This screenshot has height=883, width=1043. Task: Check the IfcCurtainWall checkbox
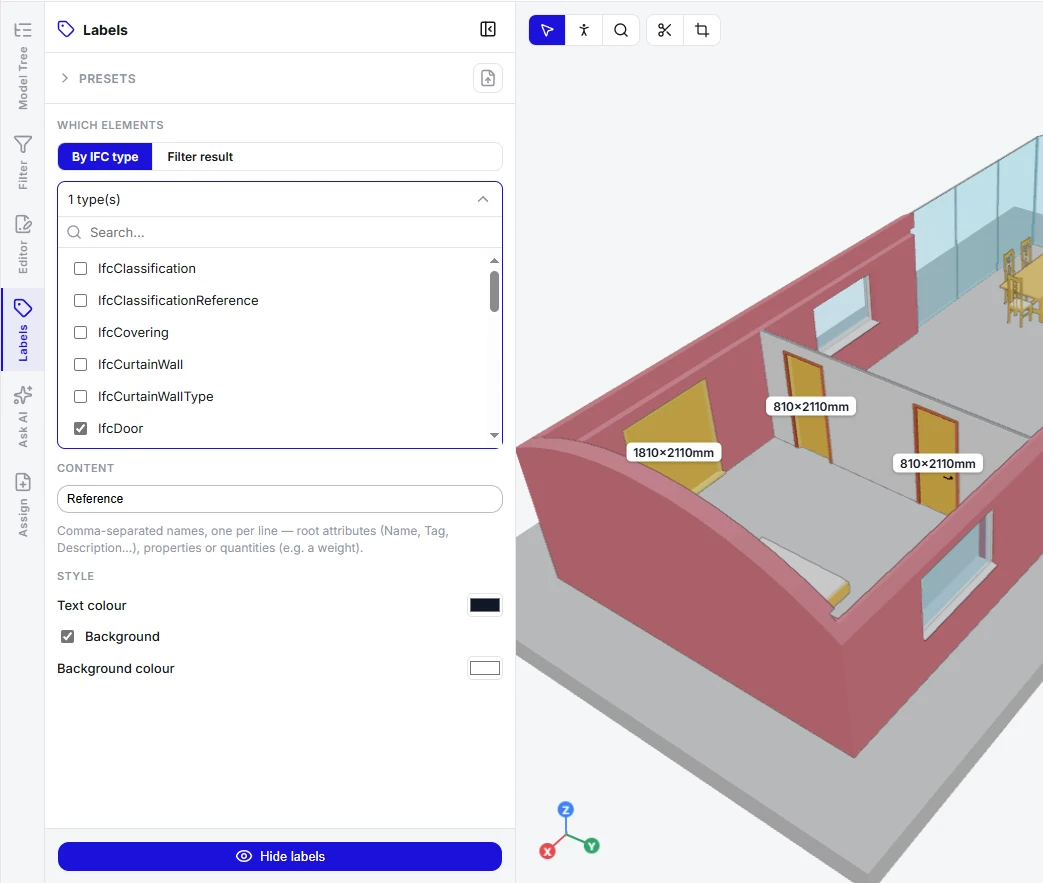[80, 364]
